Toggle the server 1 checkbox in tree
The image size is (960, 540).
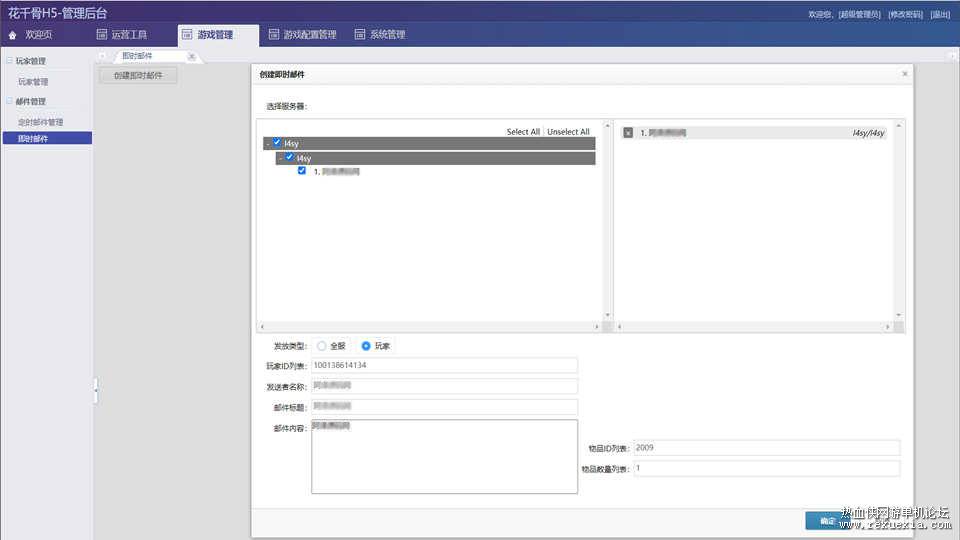click(x=302, y=171)
